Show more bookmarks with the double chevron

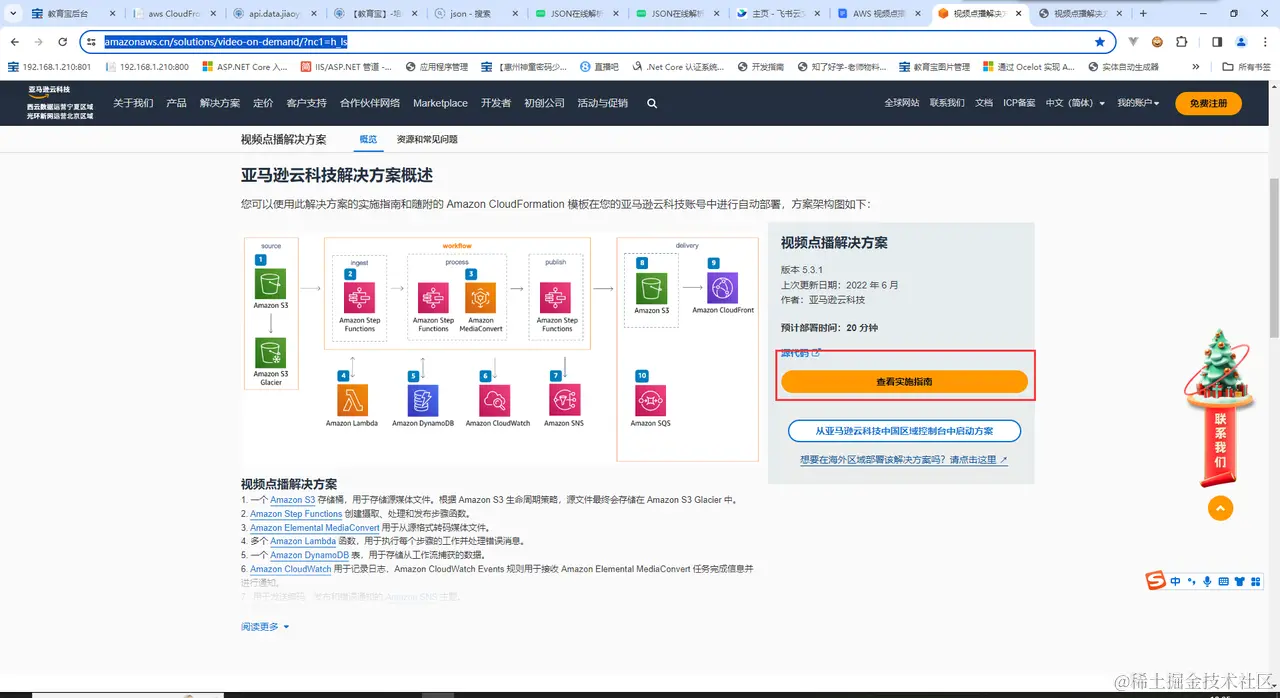click(1196, 67)
